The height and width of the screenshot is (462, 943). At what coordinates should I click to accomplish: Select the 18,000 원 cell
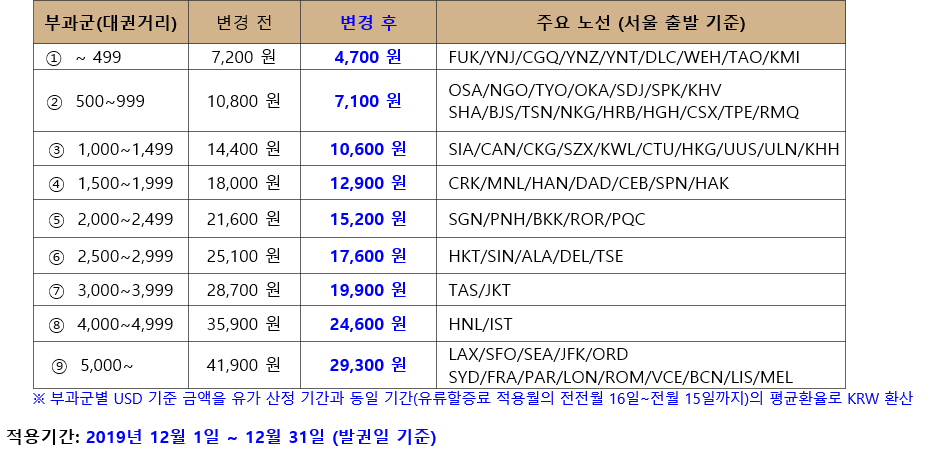[x=244, y=183]
